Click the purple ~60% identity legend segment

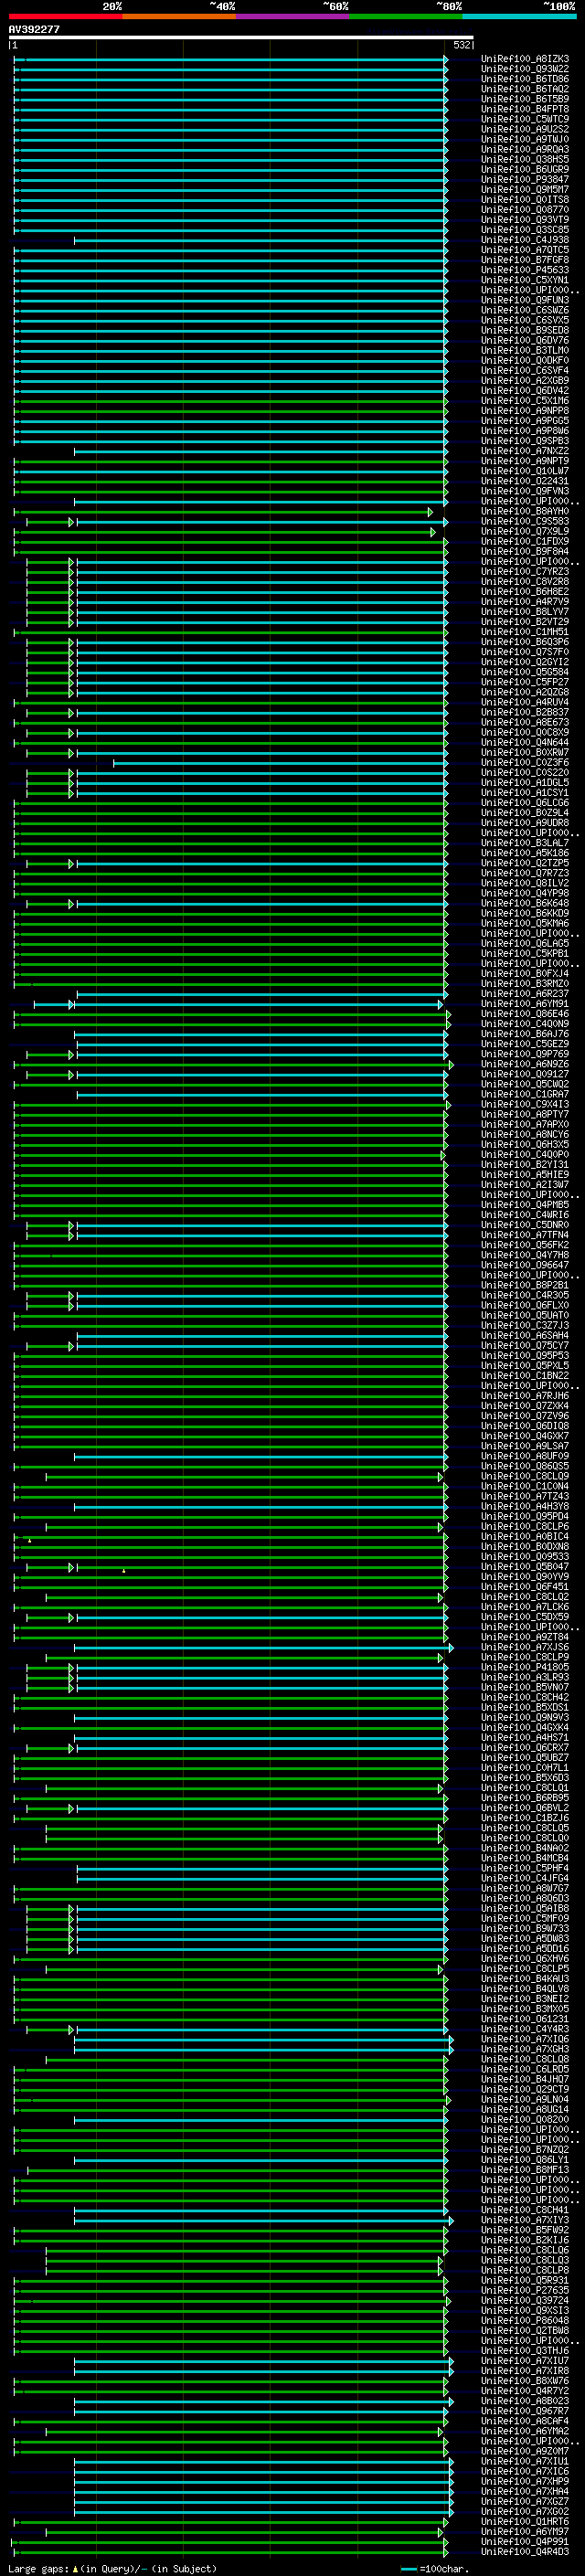(292, 16)
